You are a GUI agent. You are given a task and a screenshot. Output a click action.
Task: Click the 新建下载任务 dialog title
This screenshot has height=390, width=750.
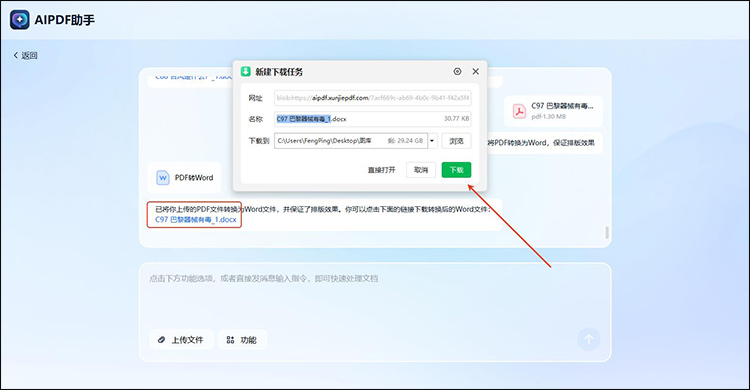[279, 72]
